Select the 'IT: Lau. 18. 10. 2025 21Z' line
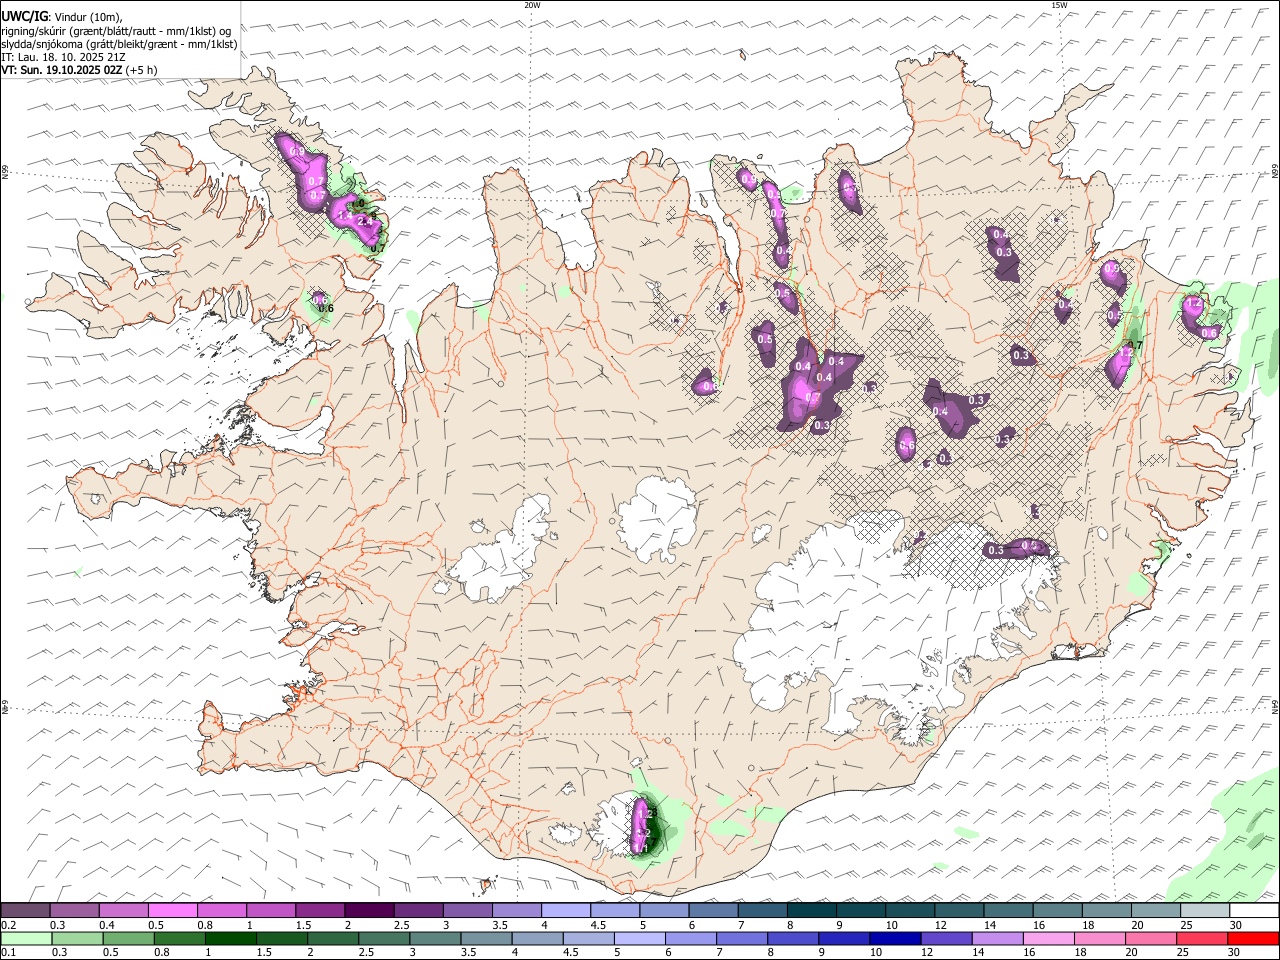The width and height of the screenshot is (1280, 960). 63,57
